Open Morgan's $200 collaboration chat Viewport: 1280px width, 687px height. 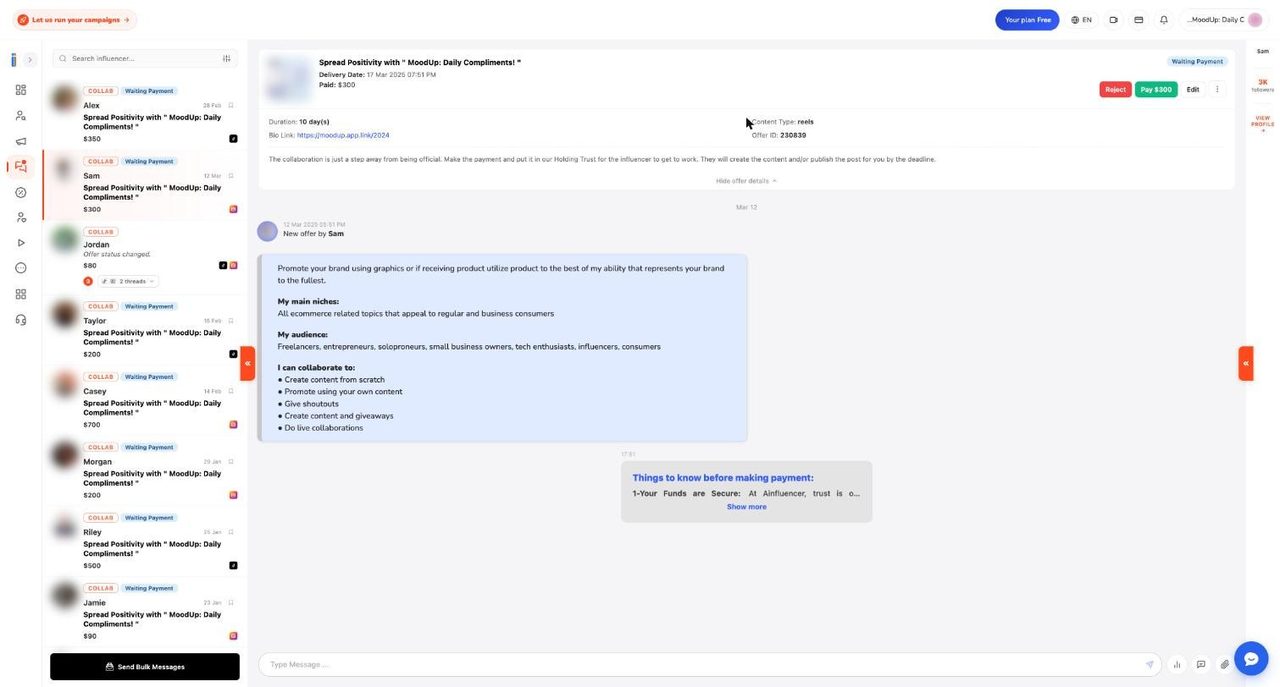pyautogui.click(x=144, y=472)
